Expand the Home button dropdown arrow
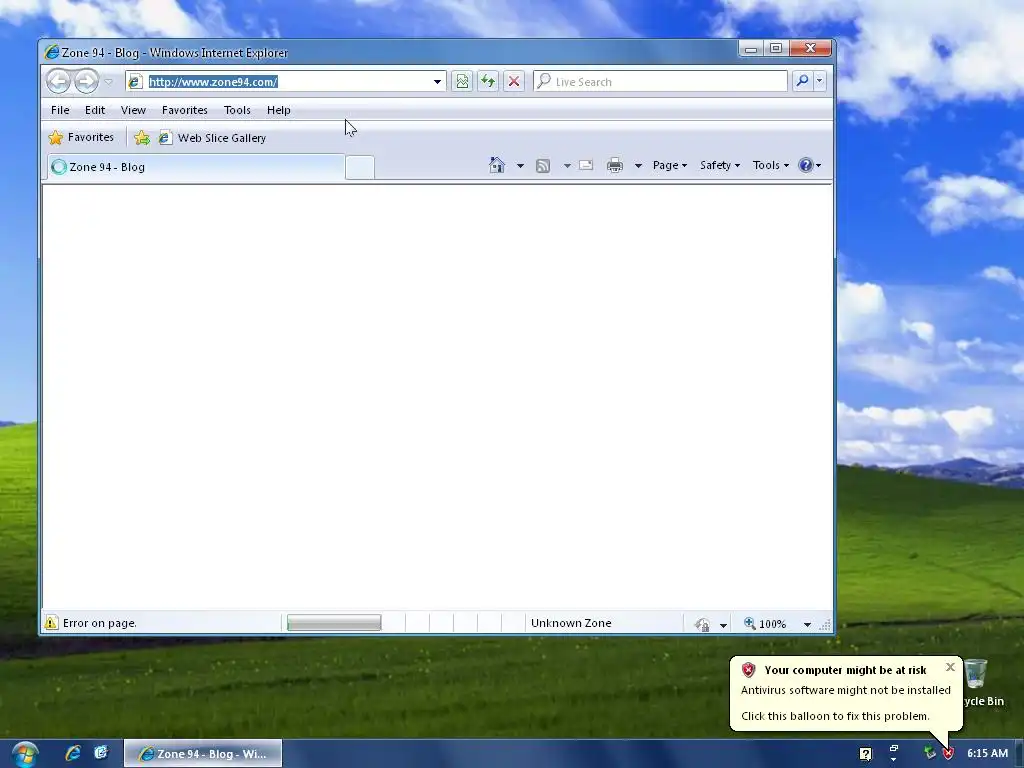The height and width of the screenshot is (768, 1024). click(520, 166)
